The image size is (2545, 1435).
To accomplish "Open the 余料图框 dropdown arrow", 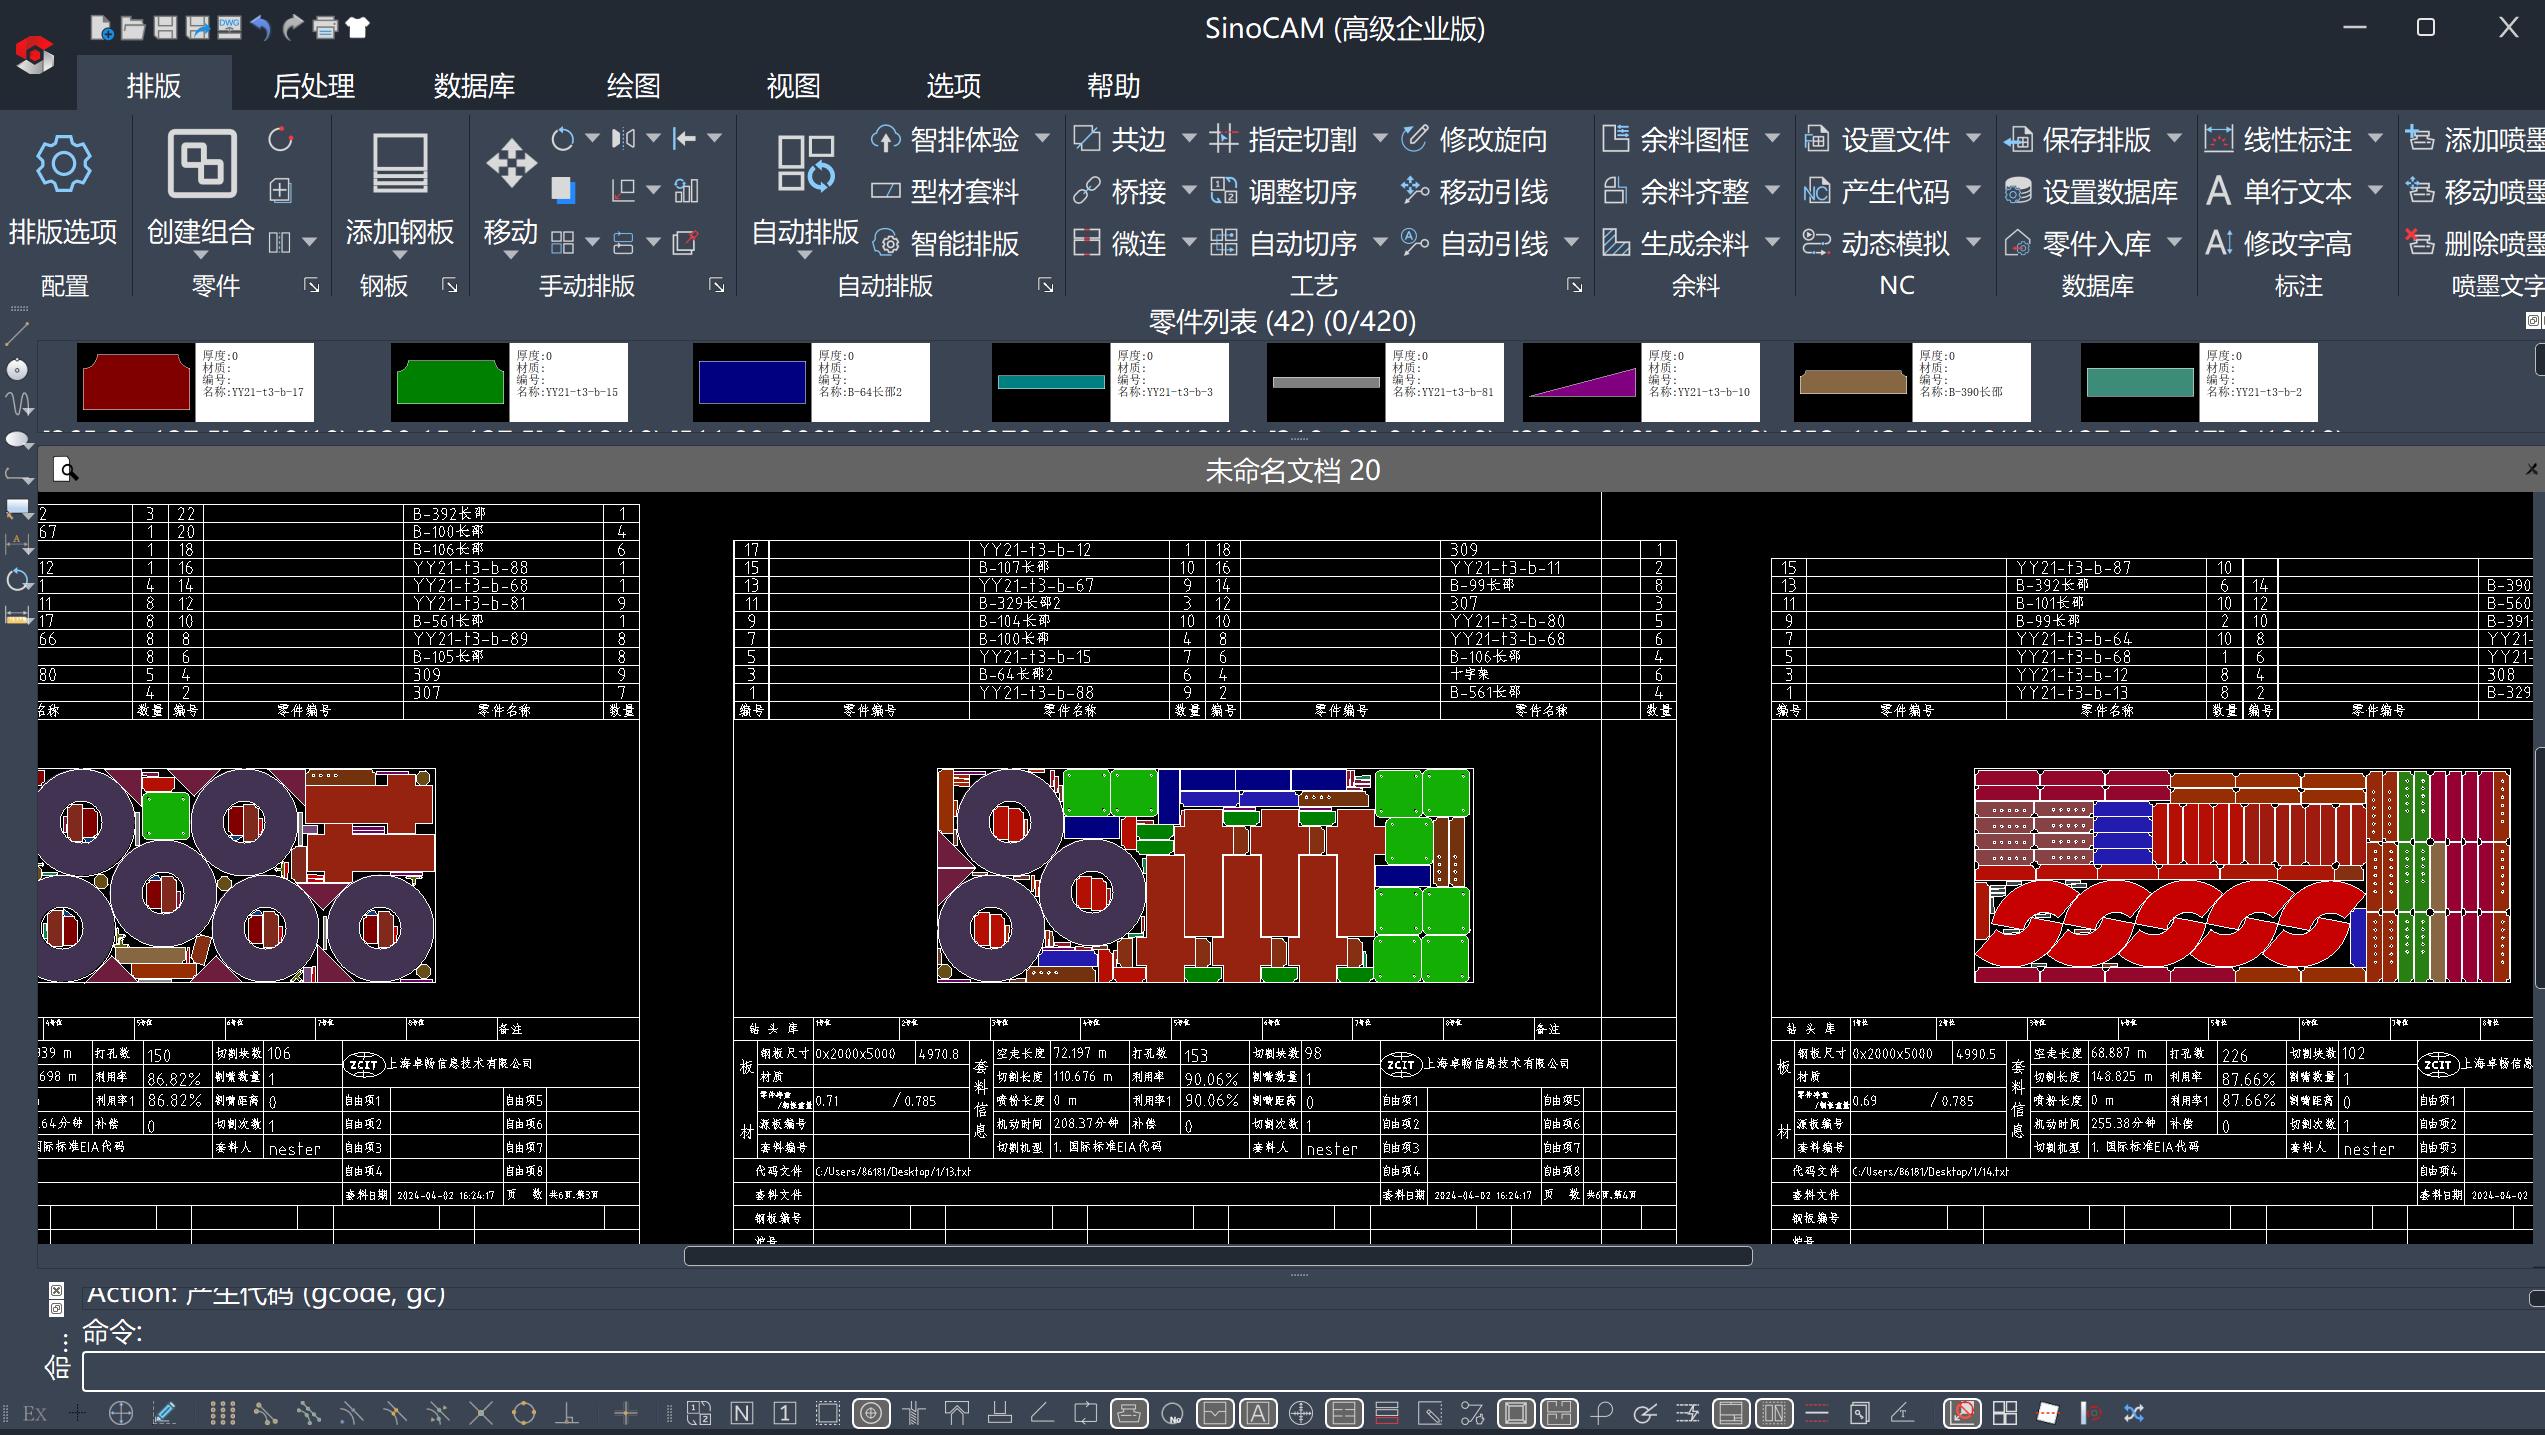I will pyautogui.click(x=1773, y=138).
